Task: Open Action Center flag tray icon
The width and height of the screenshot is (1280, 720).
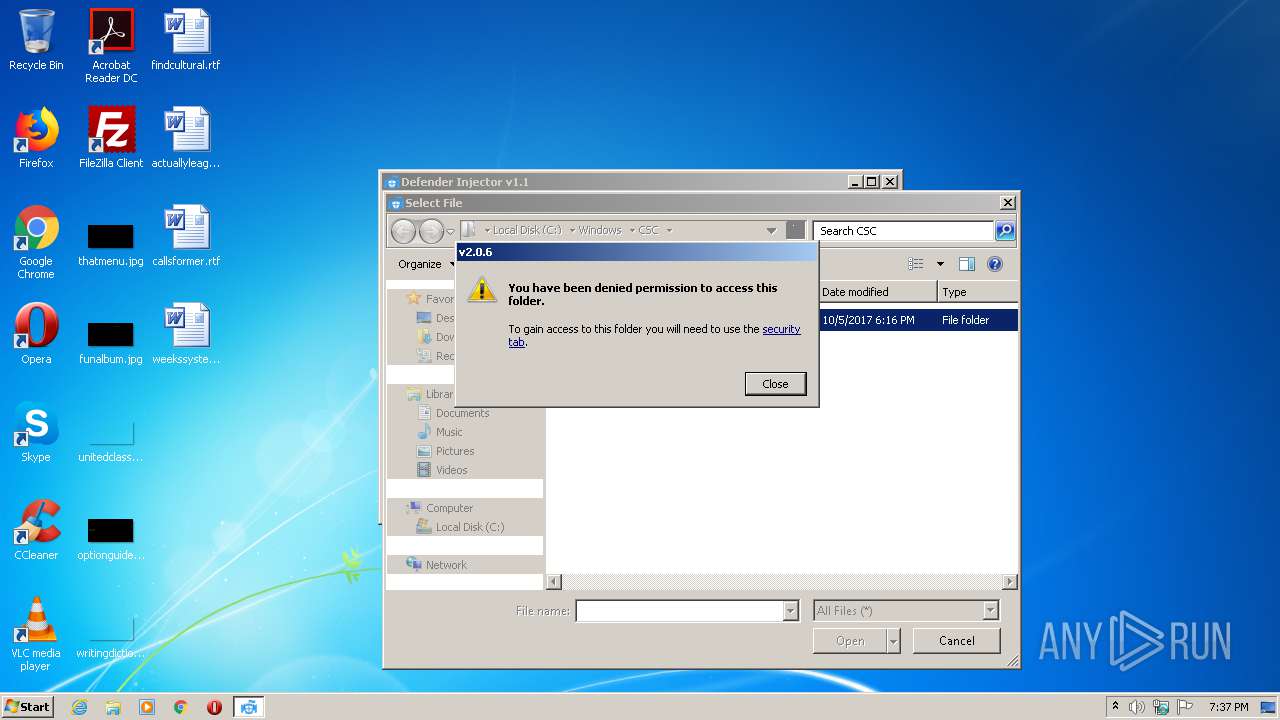Action: pyautogui.click(x=1185, y=707)
